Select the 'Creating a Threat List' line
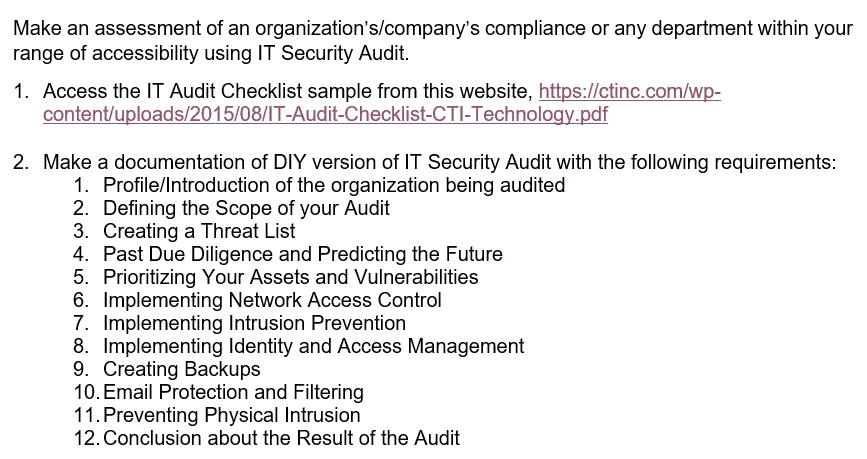This screenshot has width=867, height=459. pos(199,231)
